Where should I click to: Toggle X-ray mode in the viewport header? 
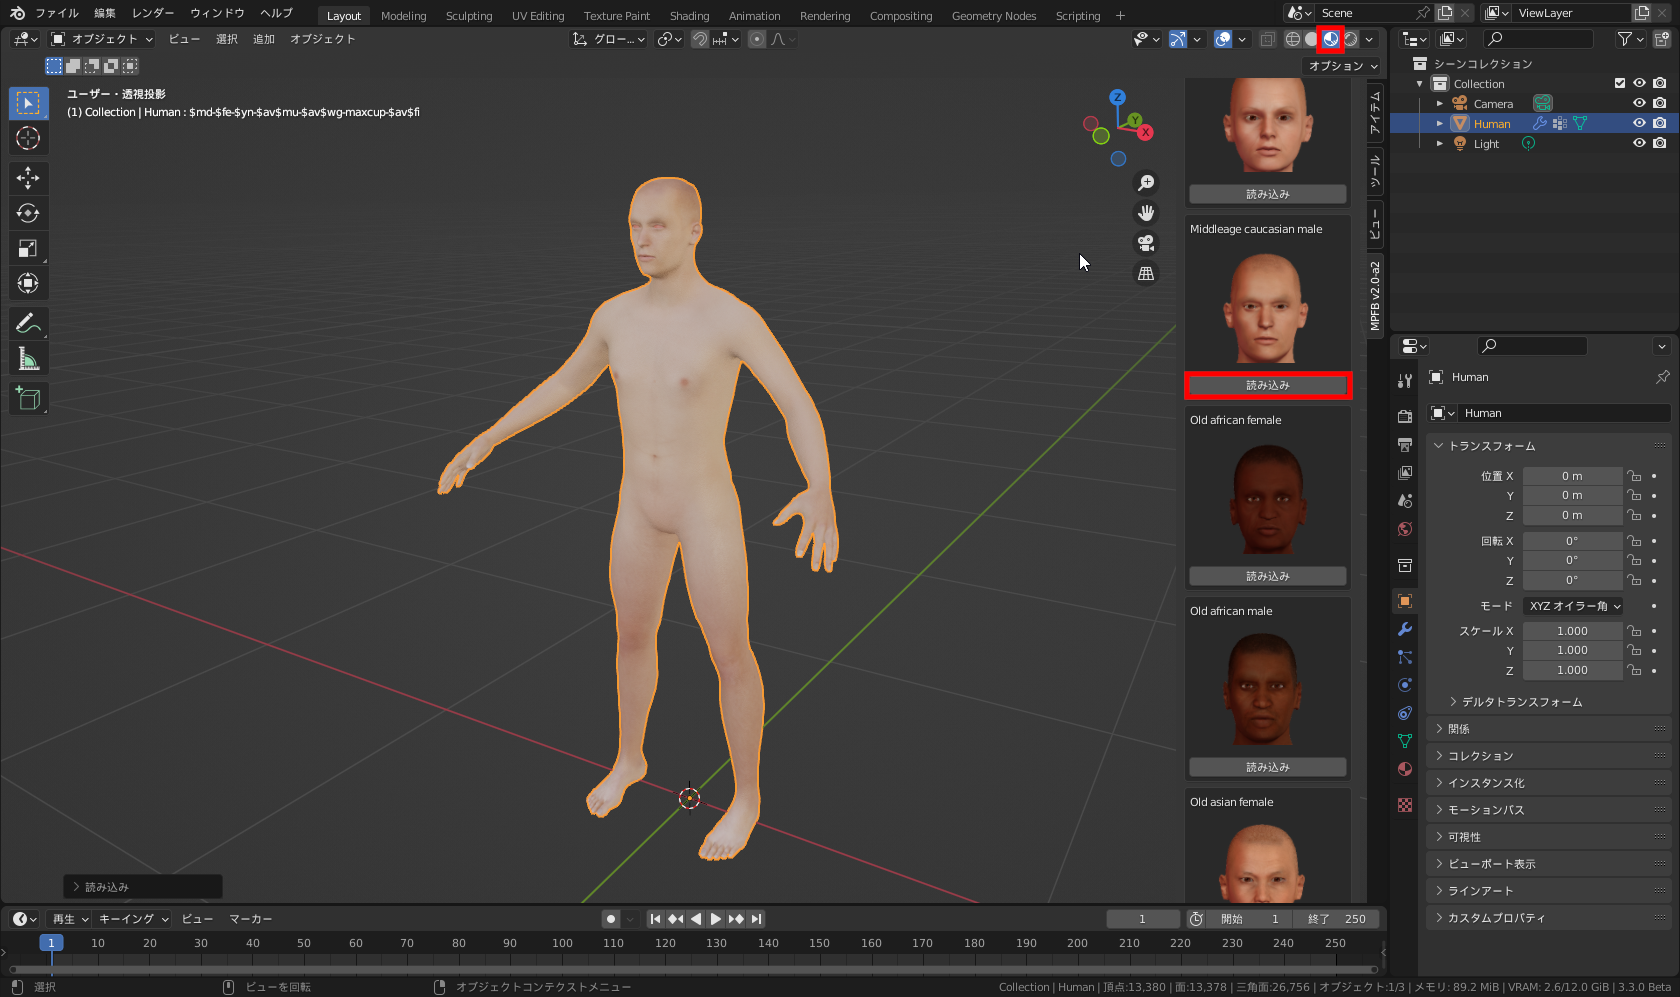pyautogui.click(x=1267, y=39)
